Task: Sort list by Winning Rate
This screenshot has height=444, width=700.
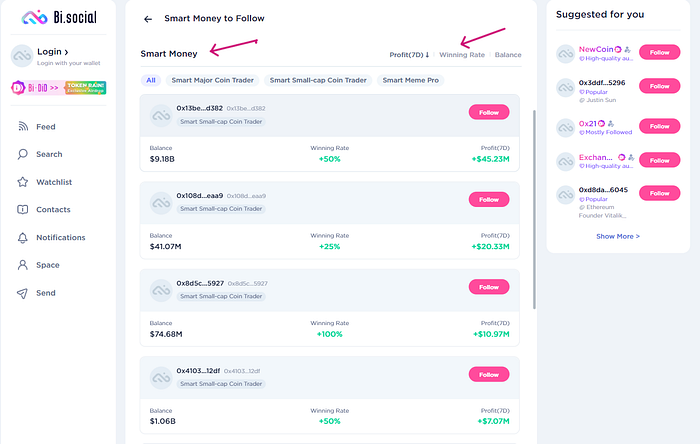Action: 462,54
